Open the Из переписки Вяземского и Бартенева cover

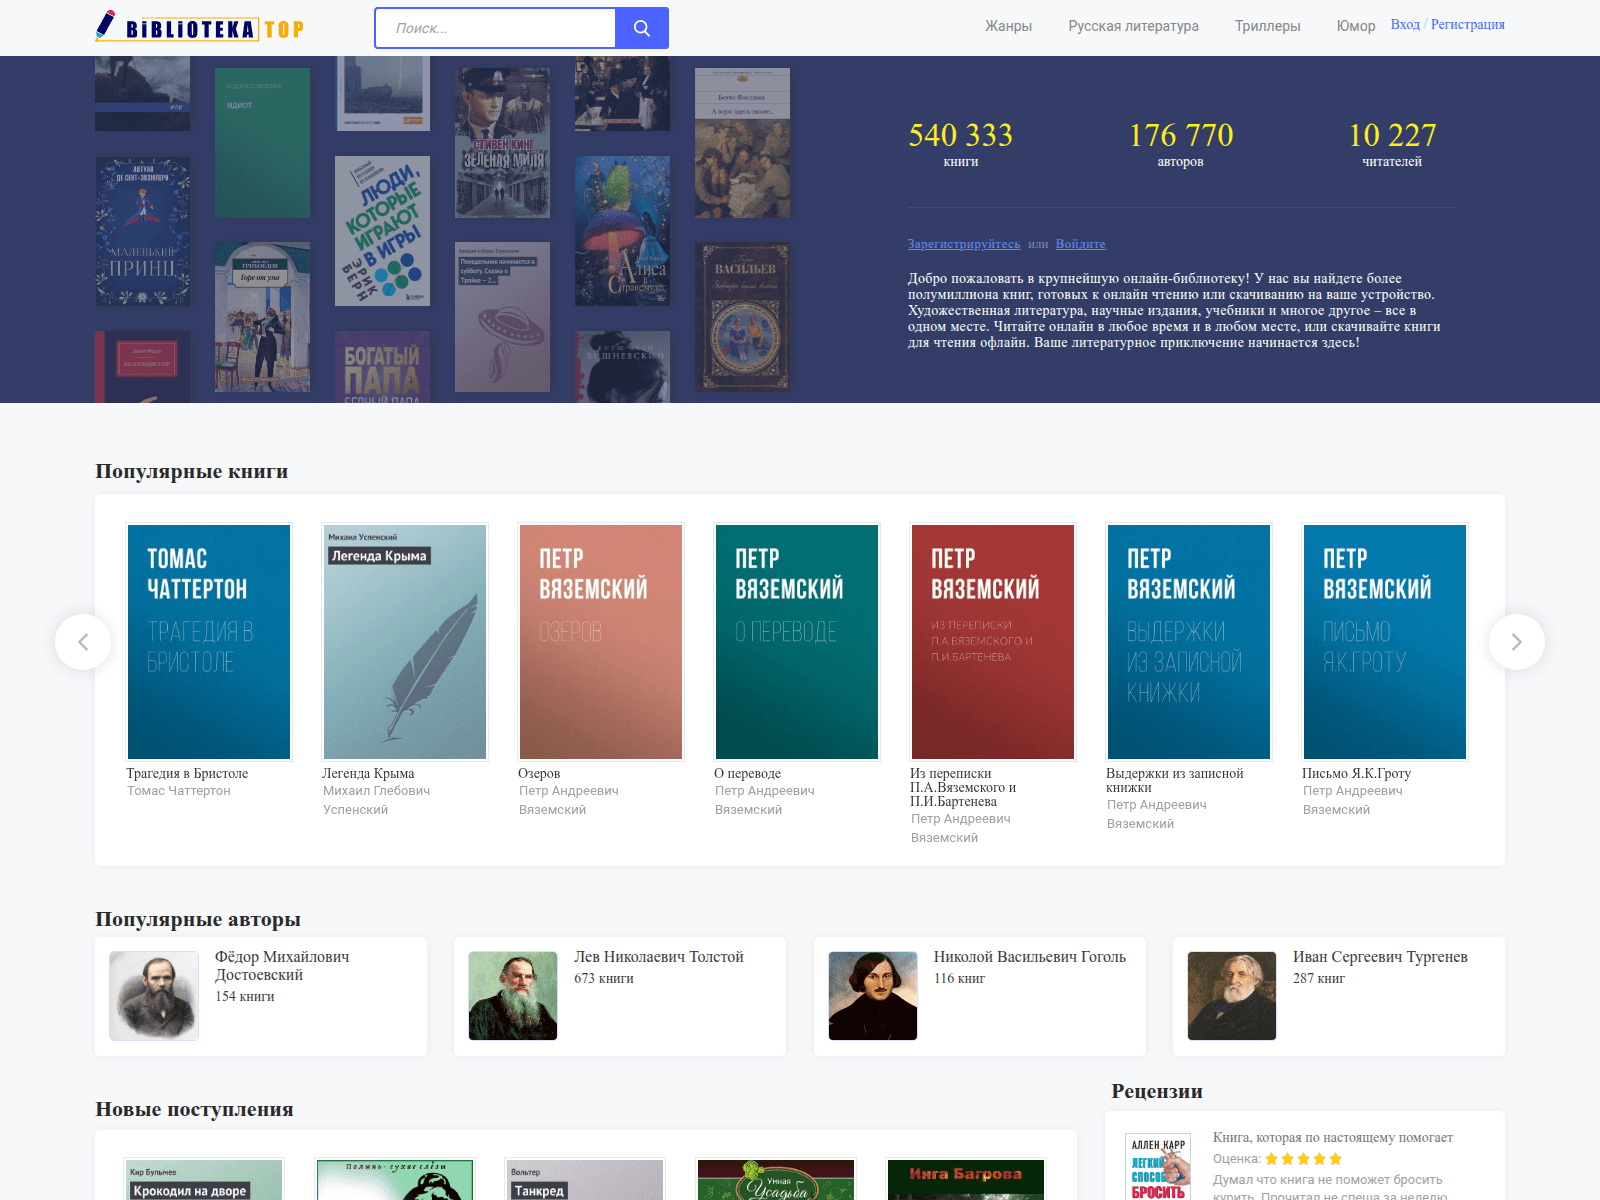[x=993, y=642]
